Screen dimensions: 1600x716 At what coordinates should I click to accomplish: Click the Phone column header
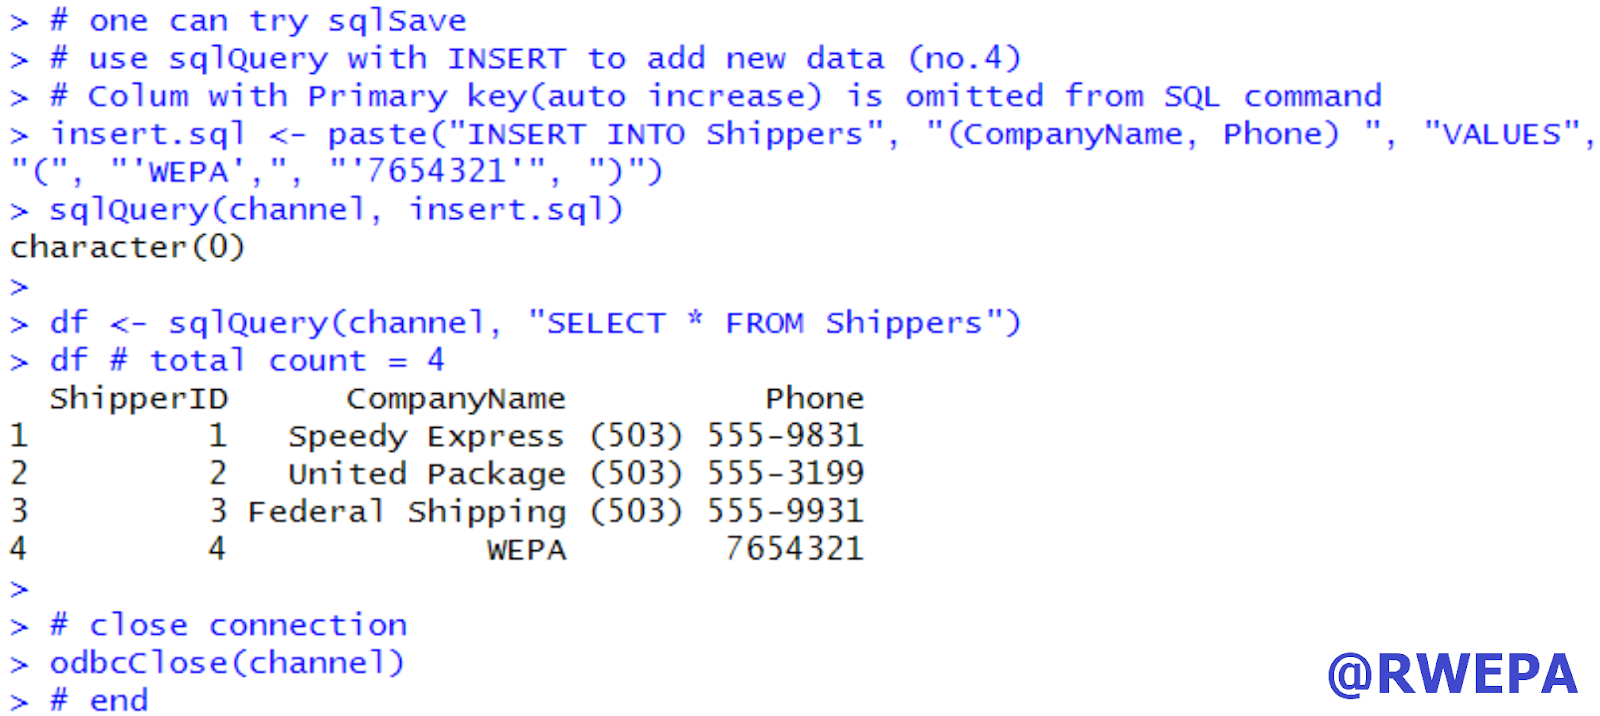815,398
